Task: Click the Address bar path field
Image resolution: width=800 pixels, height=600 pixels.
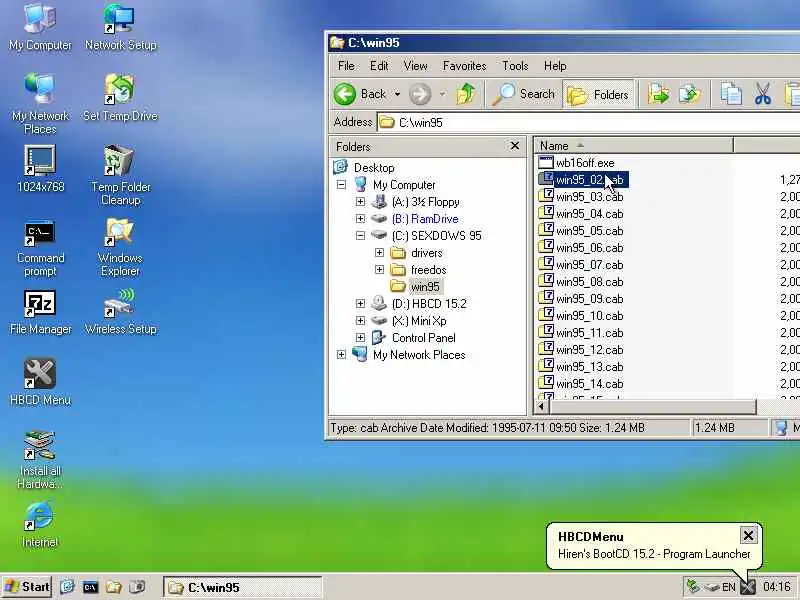Action: 589,122
